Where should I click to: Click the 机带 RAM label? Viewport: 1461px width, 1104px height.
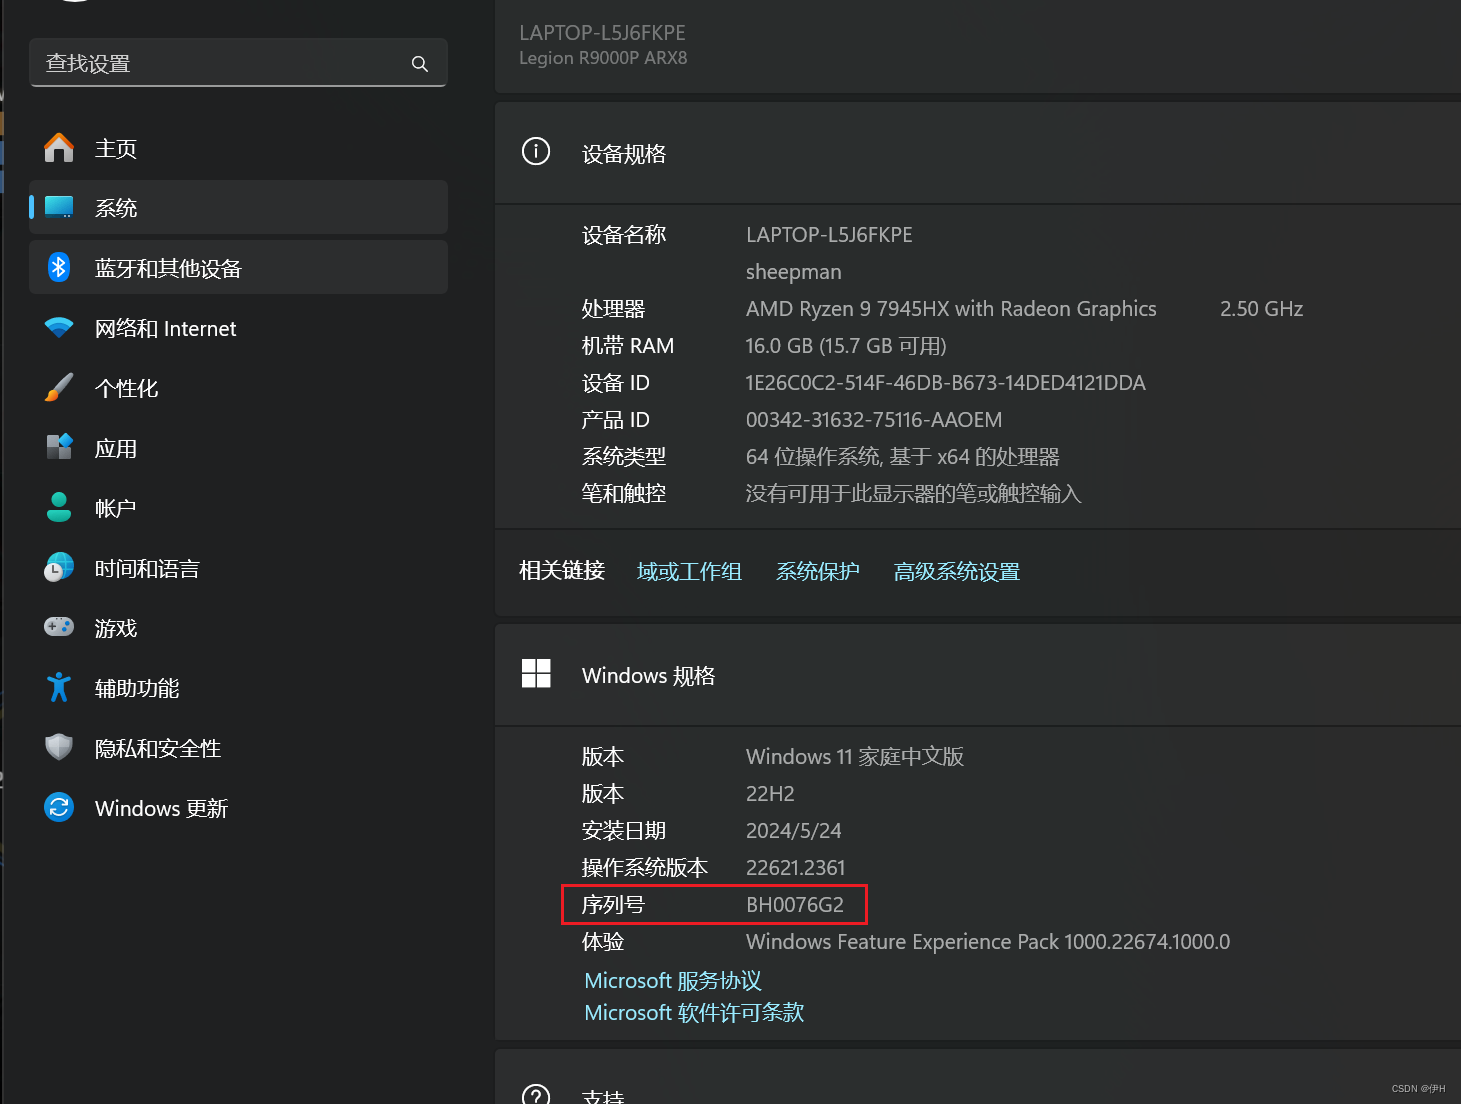click(x=628, y=346)
